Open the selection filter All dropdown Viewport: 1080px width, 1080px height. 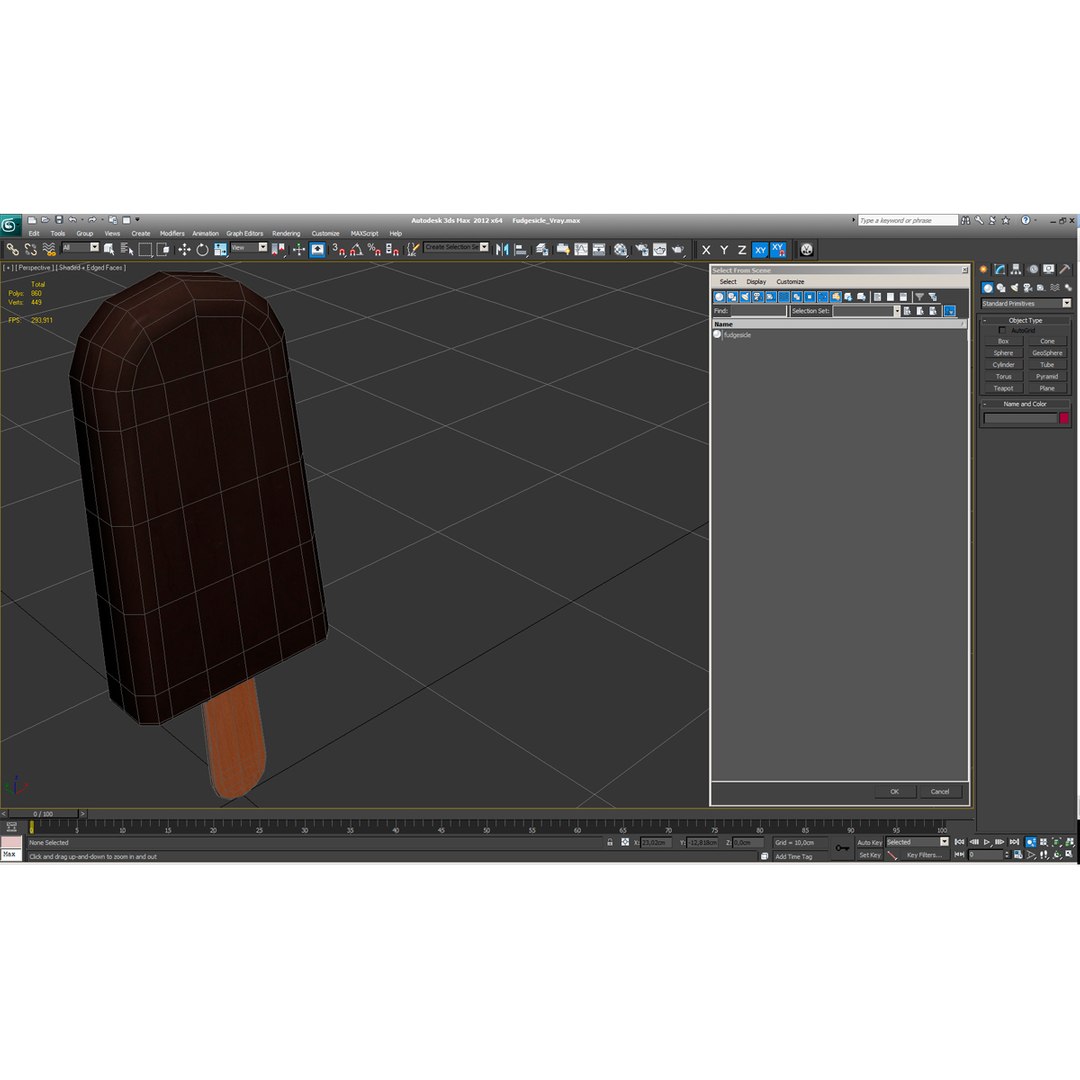coord(81,247)
